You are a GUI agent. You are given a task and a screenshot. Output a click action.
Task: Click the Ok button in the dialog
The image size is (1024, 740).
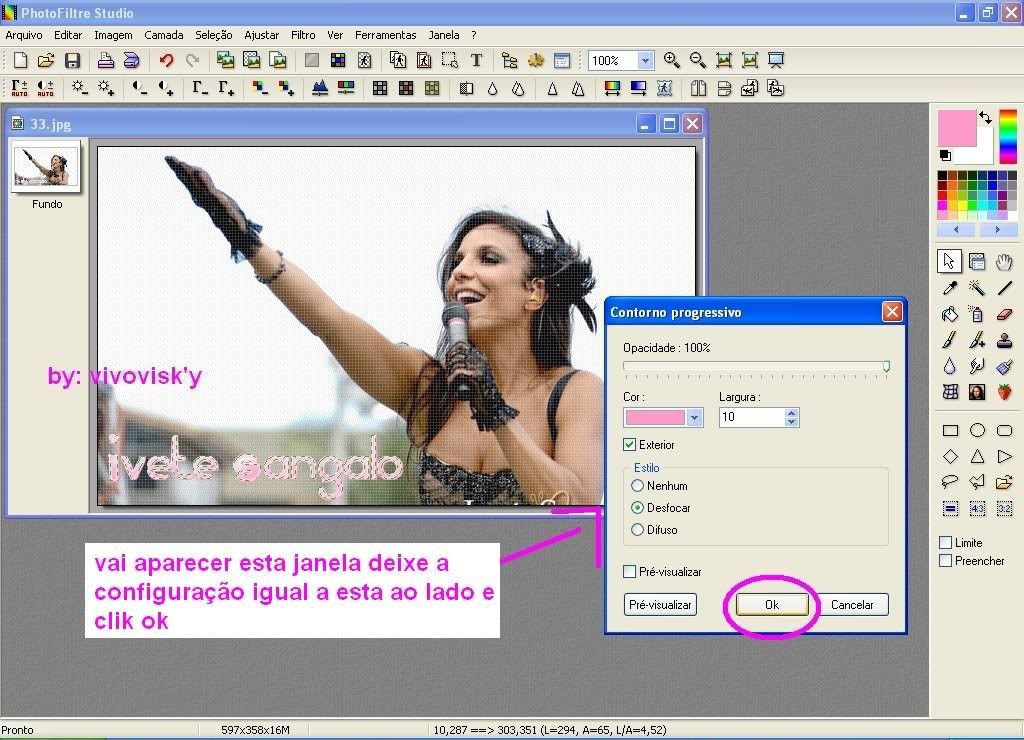[x=772, y=605]
